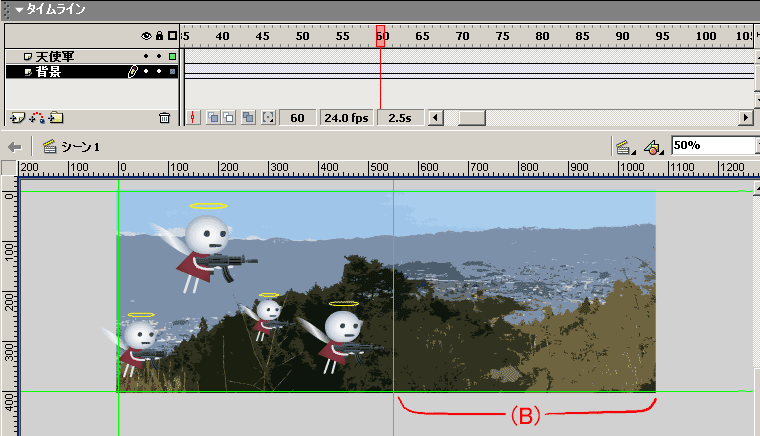Click the page icon beside 天使軍 layer

click(28, 57)
